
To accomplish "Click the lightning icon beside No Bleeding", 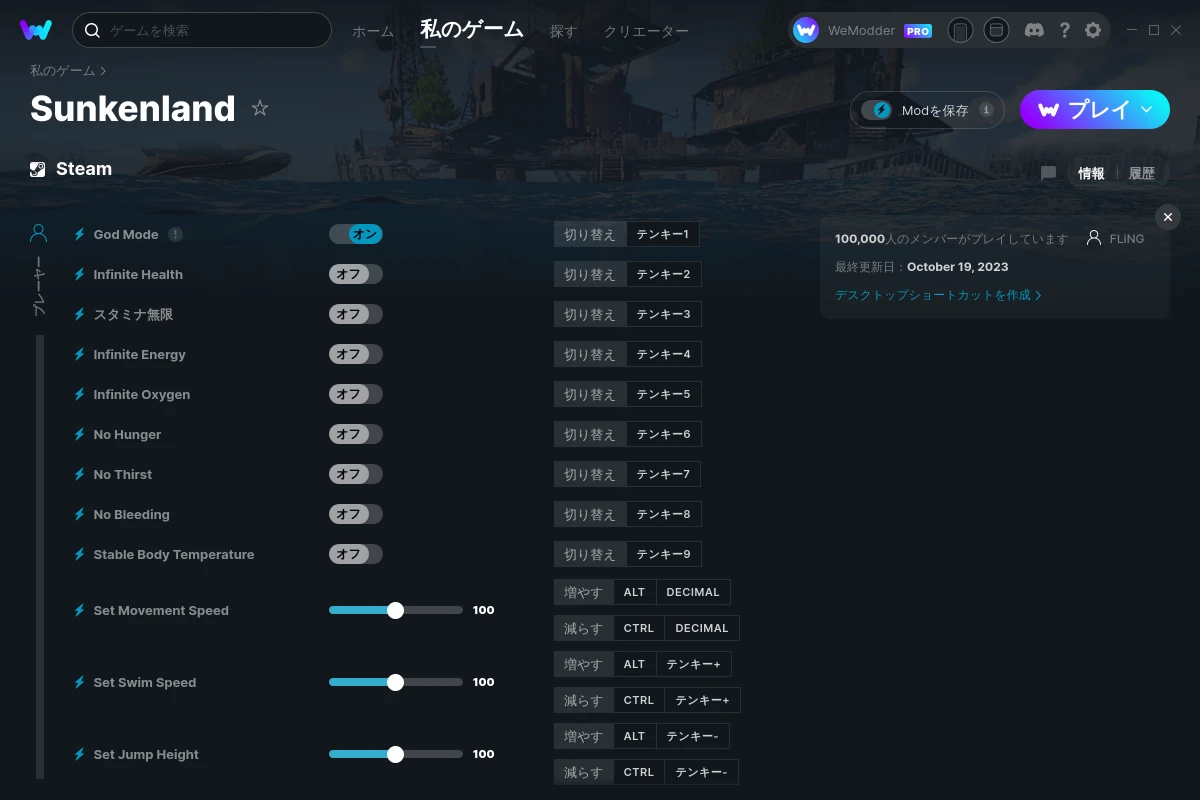I will 80,514.
